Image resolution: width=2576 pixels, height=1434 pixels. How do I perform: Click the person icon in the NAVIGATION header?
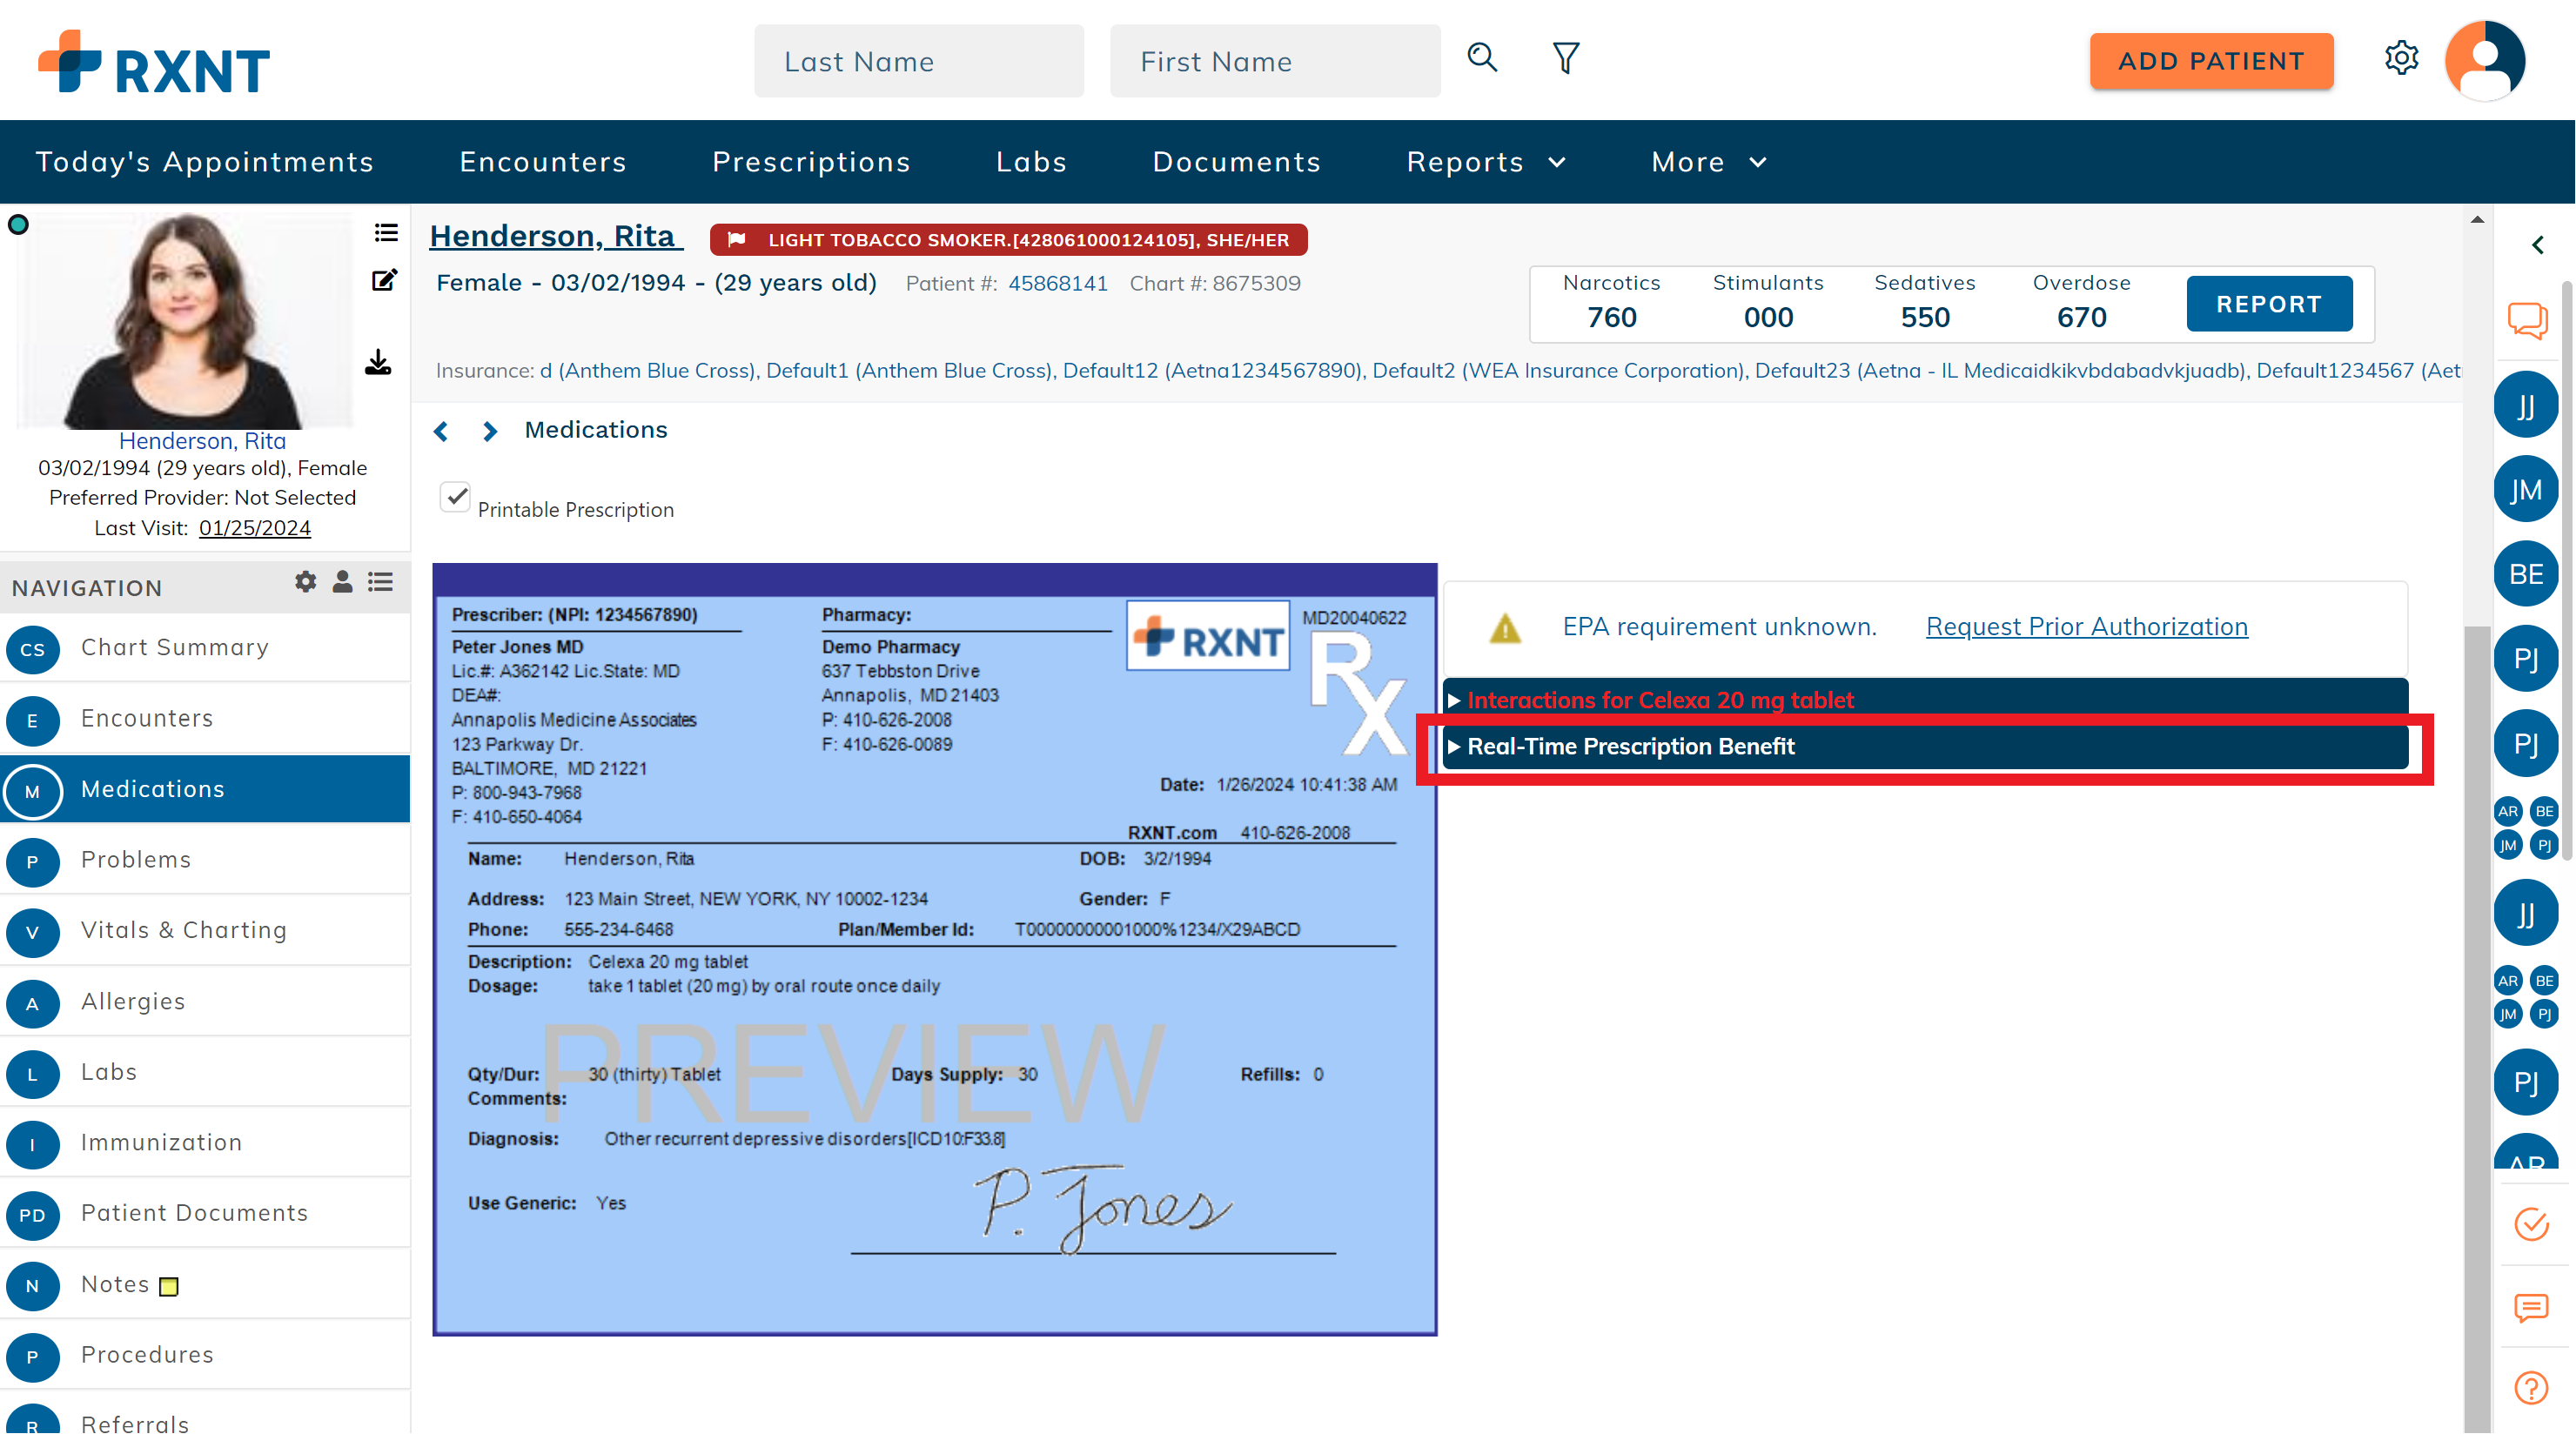pyautogui.click(x=342, y=583)
